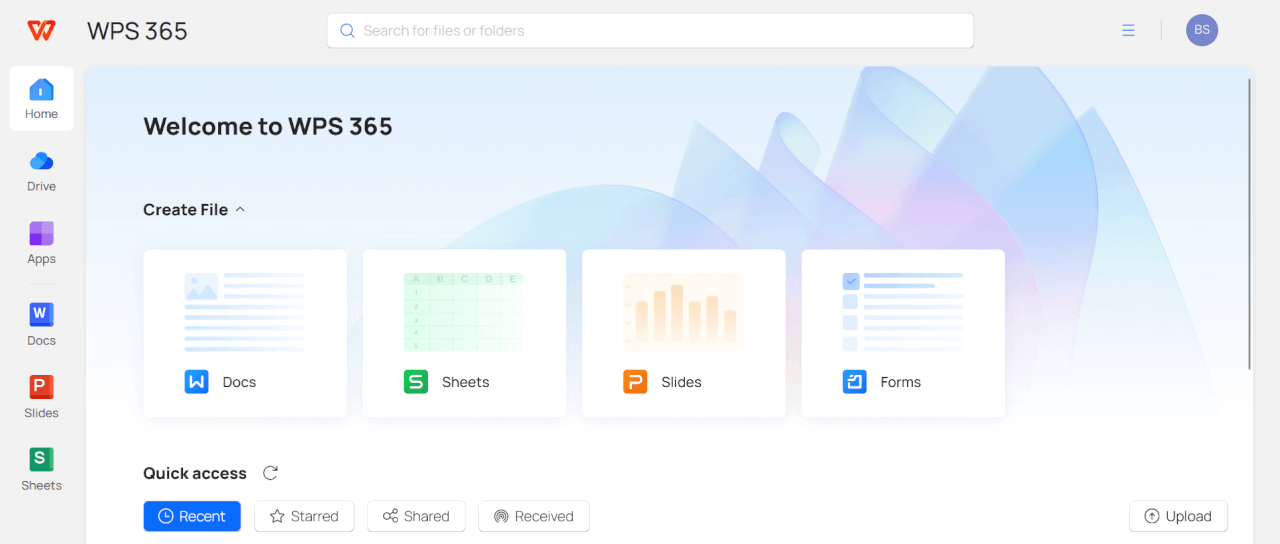Open Home in the sidebar
The width and height of the screenshot is (1280, 544).
[41, 99]
